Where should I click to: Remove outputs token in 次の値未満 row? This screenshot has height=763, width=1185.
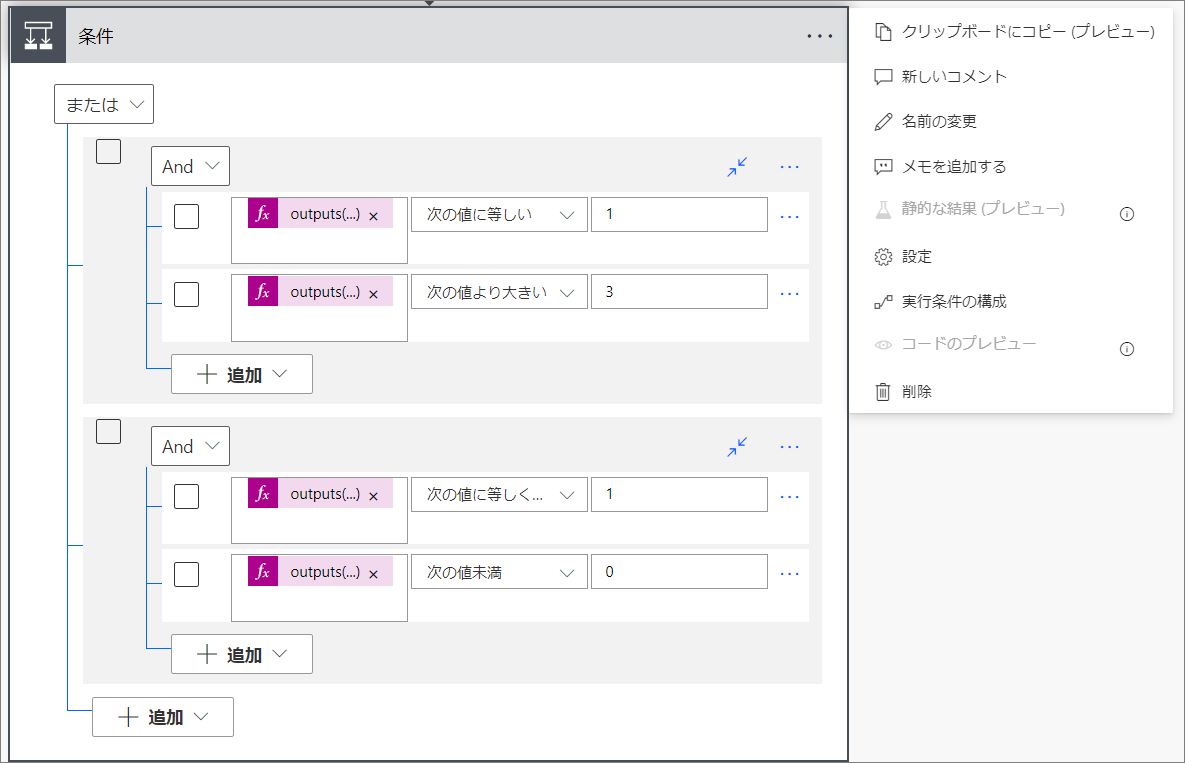[373, 574]
